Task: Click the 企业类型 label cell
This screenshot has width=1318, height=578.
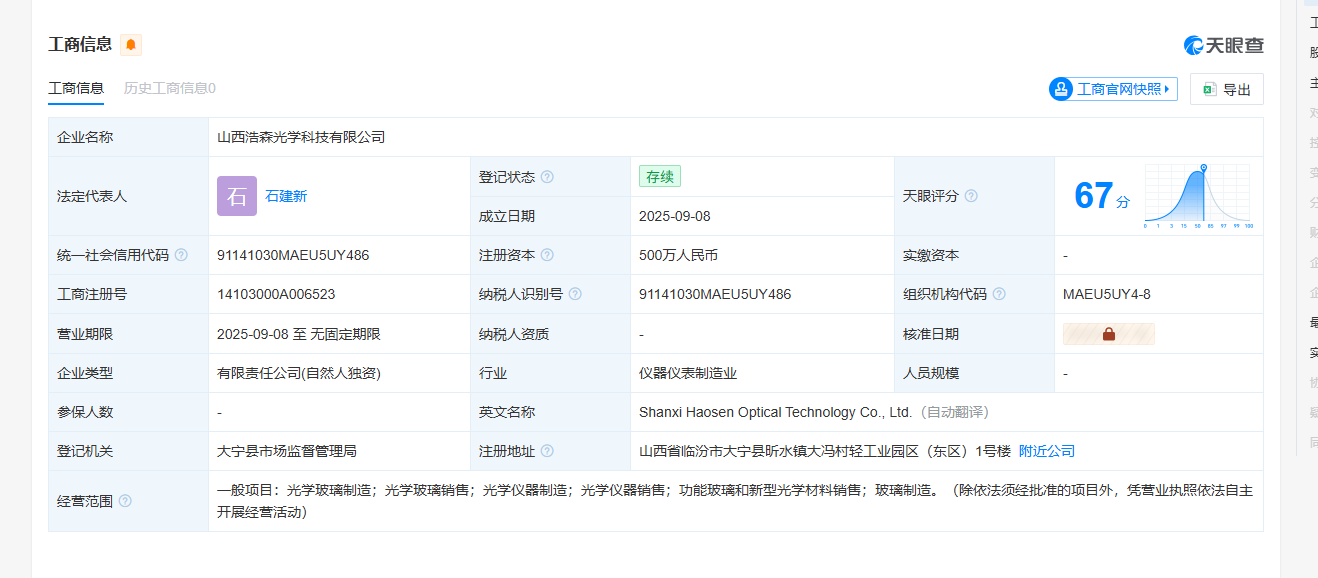Action: [129, 373]
